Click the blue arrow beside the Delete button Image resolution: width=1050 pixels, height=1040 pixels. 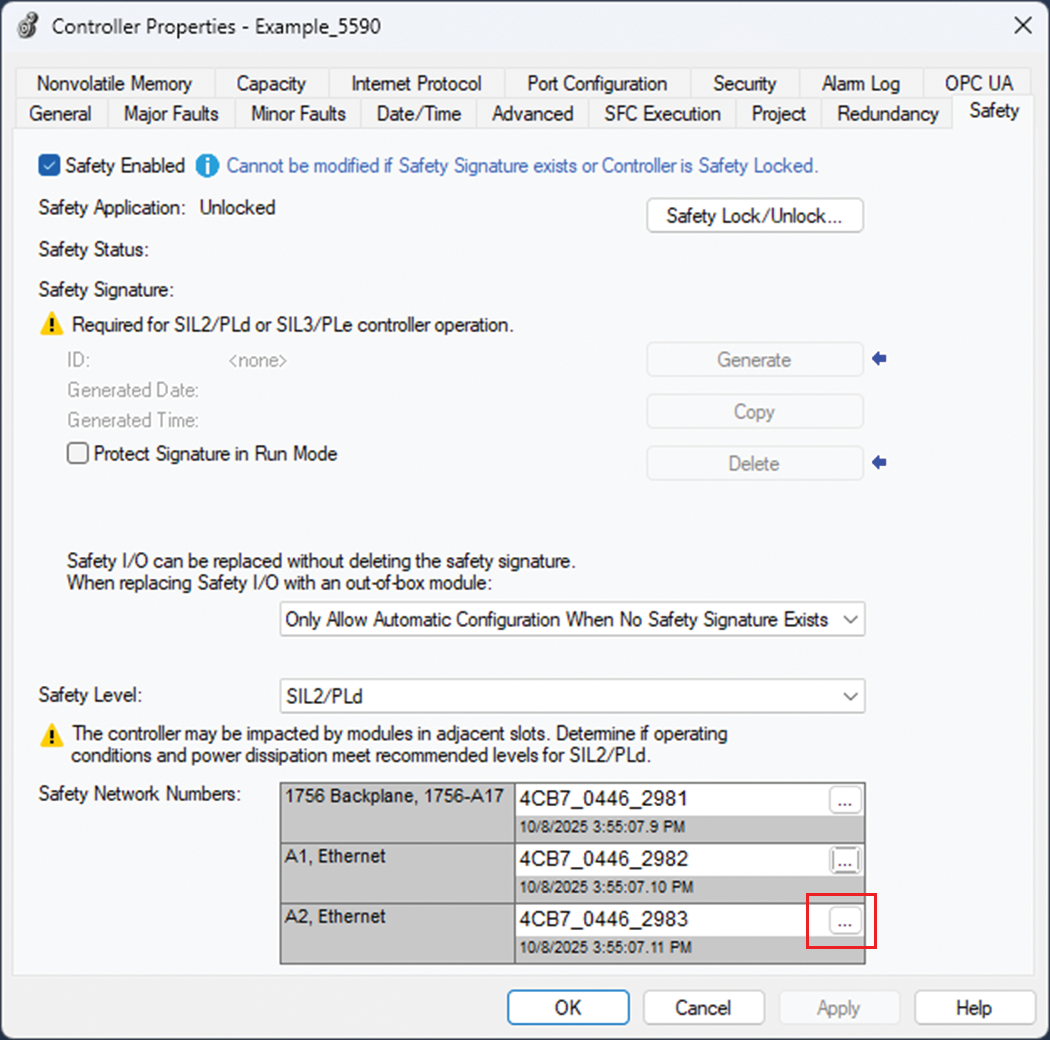(879, 463)
